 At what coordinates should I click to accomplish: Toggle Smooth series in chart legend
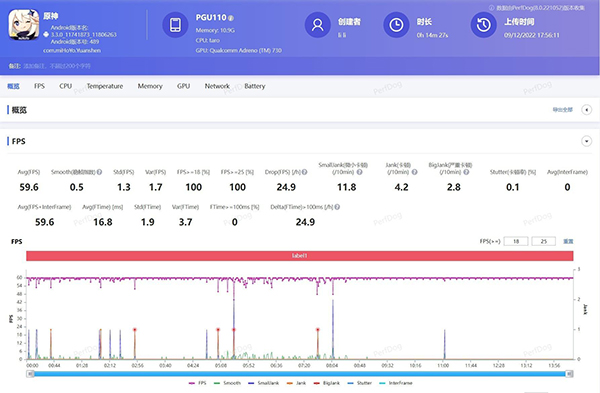(x=227, y=383)
